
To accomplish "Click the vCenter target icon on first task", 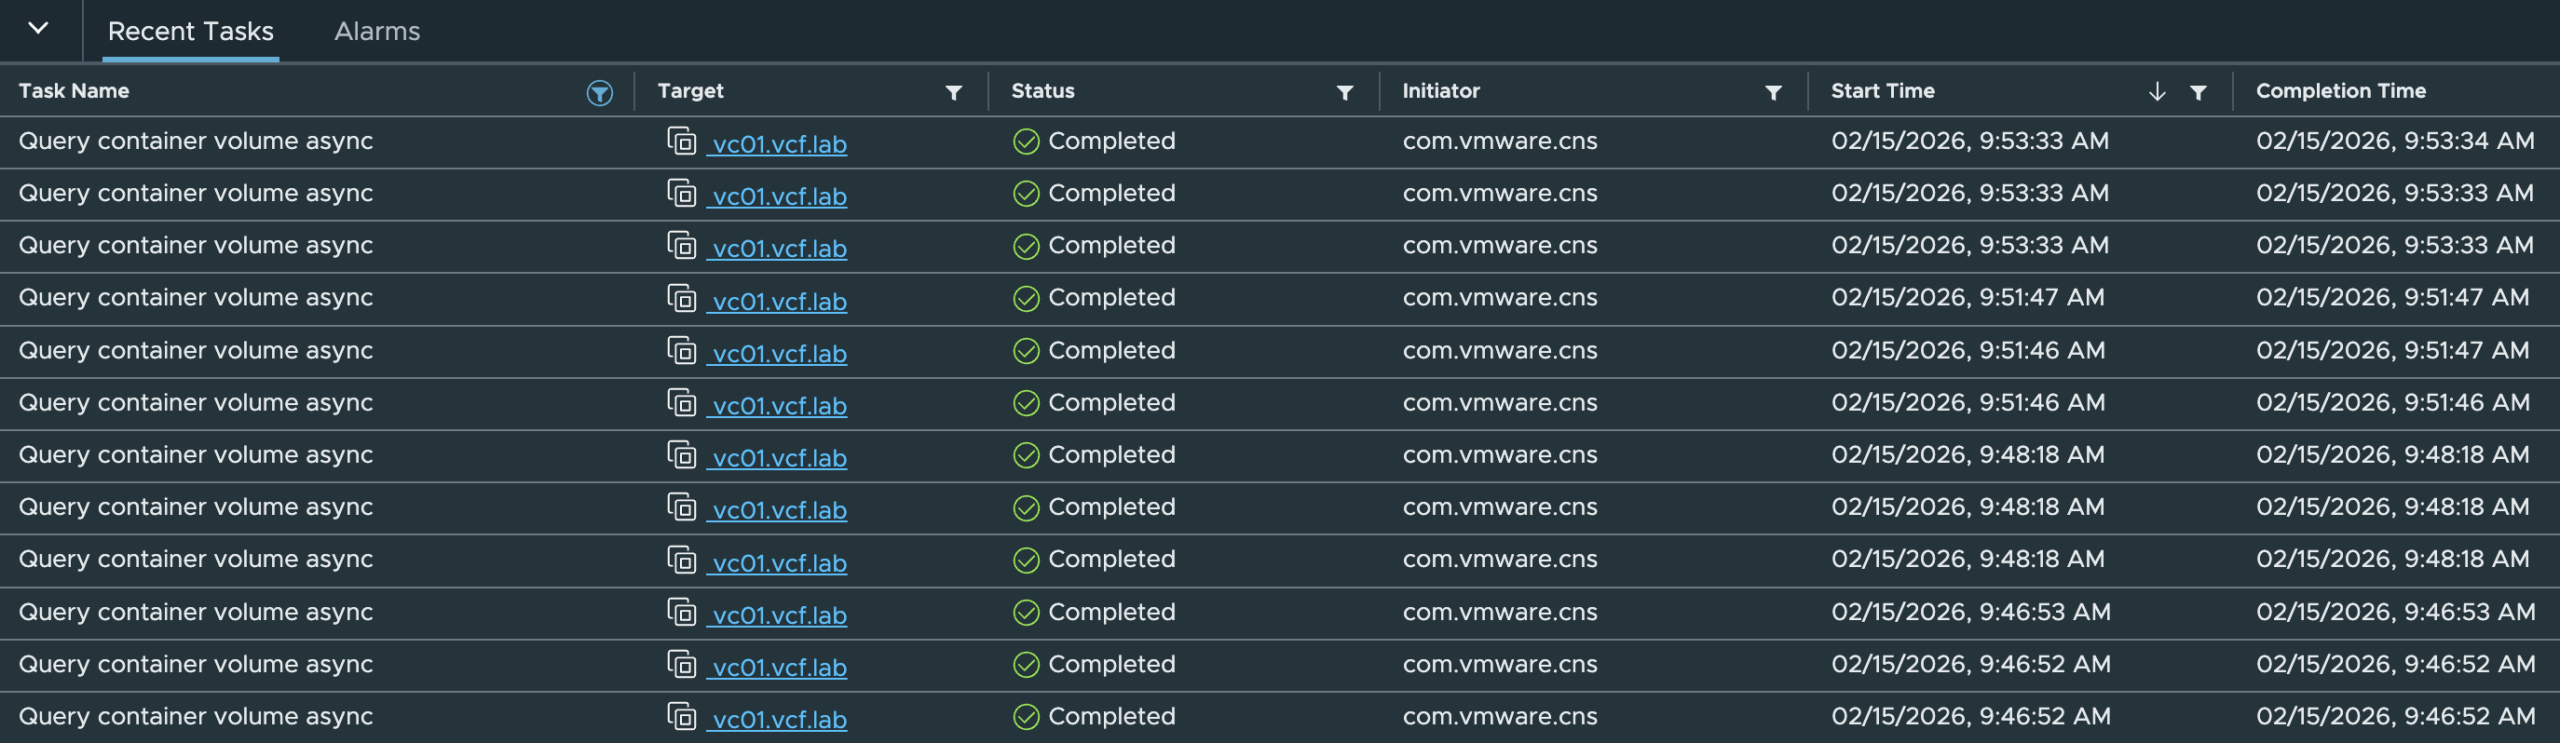I will click(x=681, y=141).
